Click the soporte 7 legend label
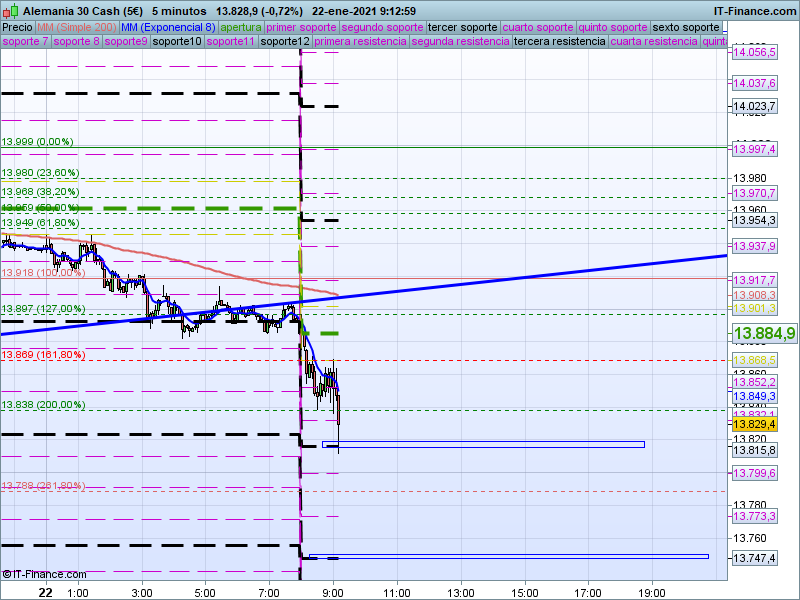Image resolution: width=800 pixels, height=600 pixels. (x=25, y=41)
